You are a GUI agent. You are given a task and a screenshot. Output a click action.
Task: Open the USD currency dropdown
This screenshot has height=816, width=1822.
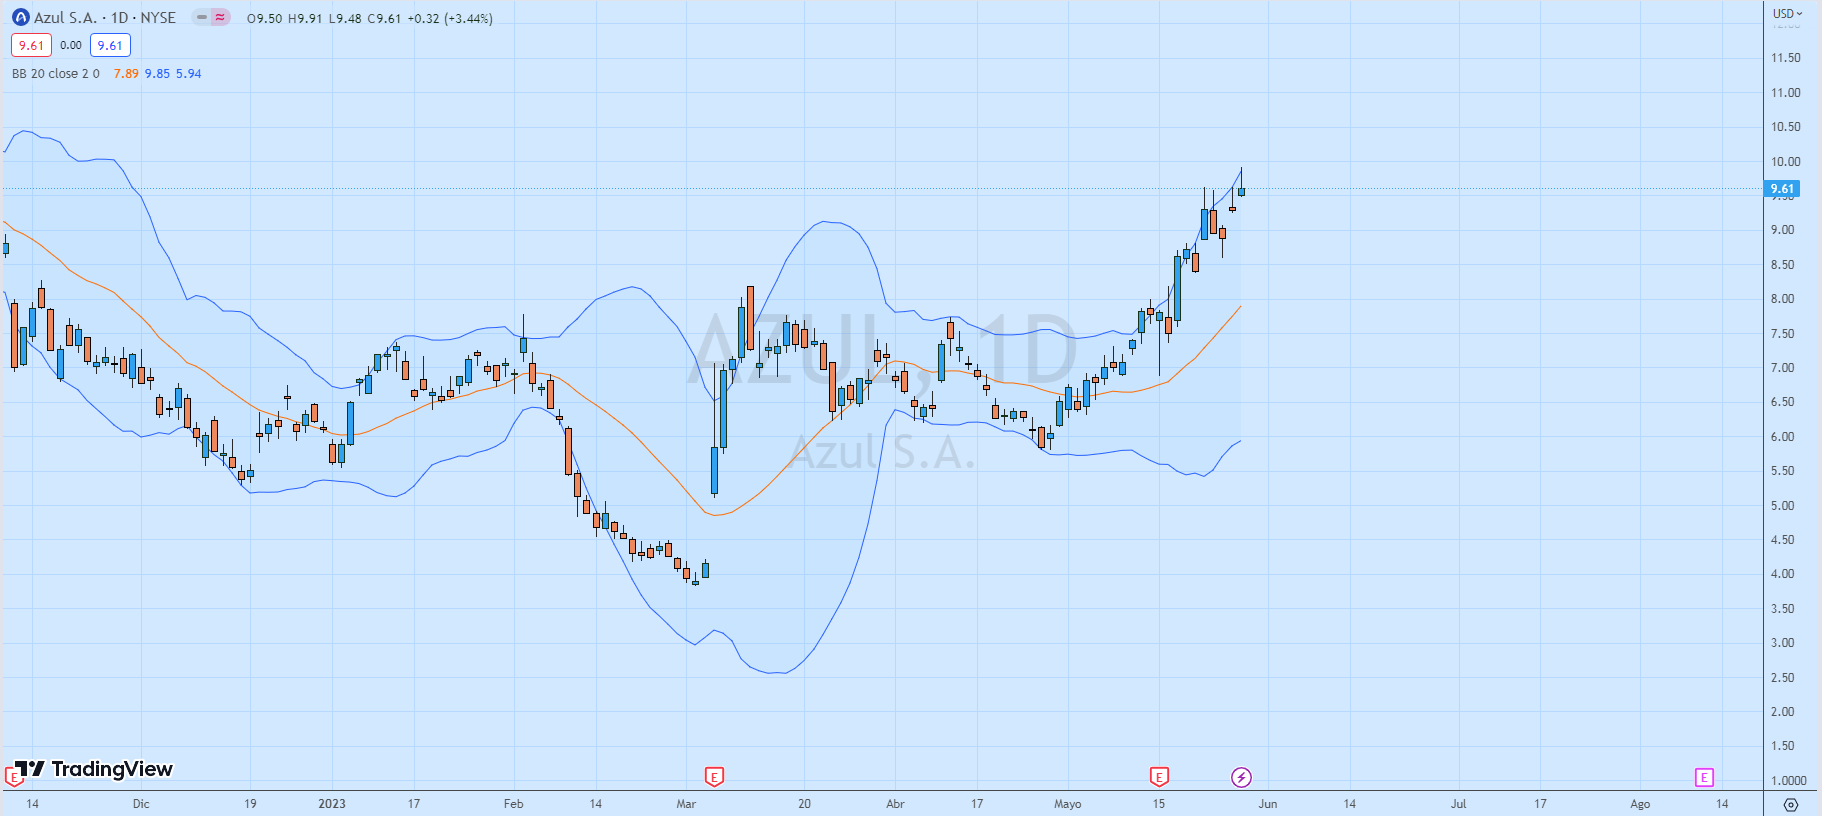coord(1787,14)
